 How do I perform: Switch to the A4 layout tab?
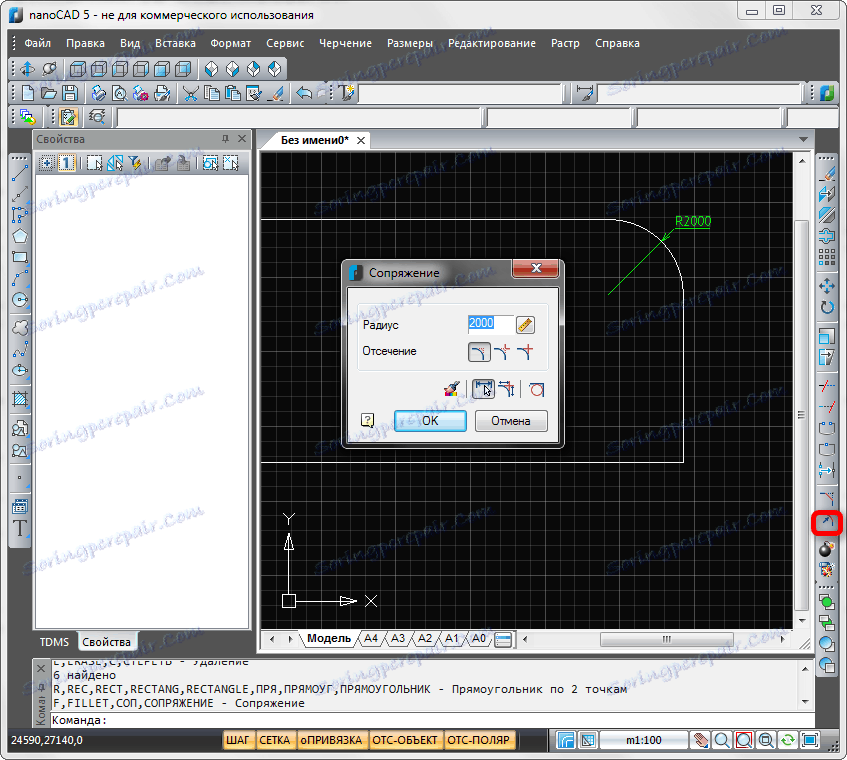tap(371, 638)
